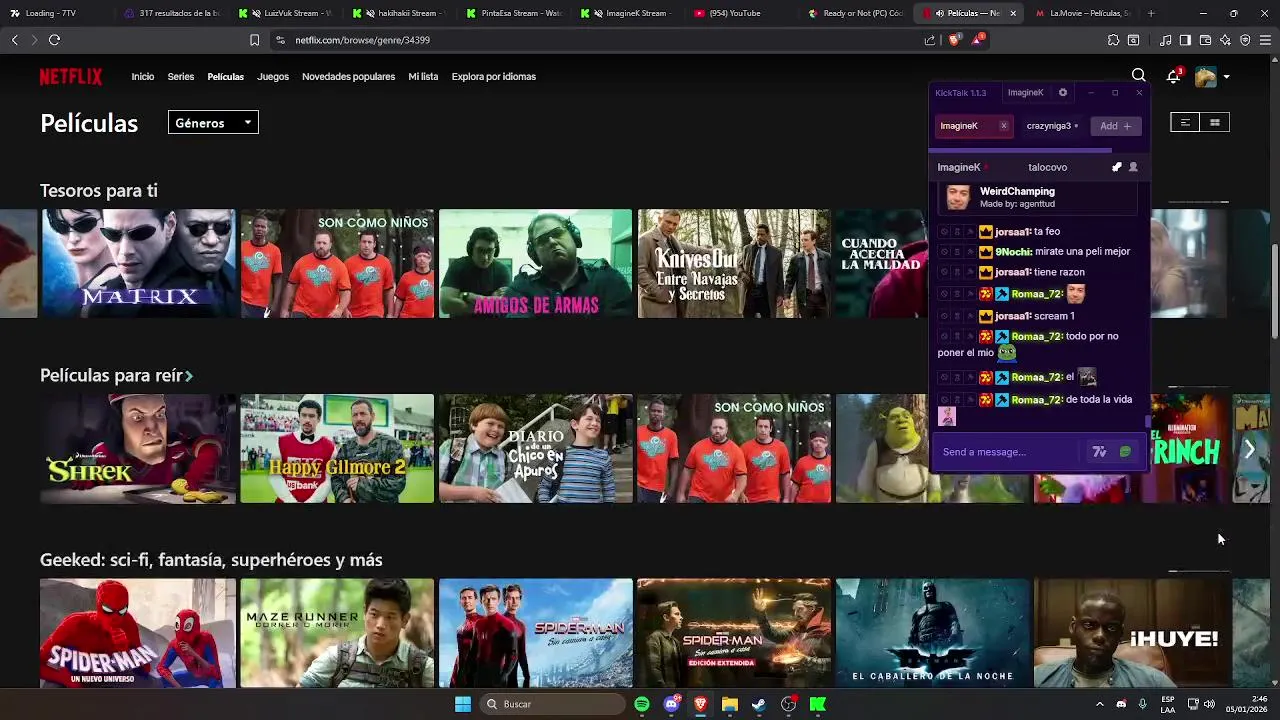This screenshot has height=720, width=1280.
Task: Click the browser address bar URL
Action: pyautogui.click(x=362, y=40)
